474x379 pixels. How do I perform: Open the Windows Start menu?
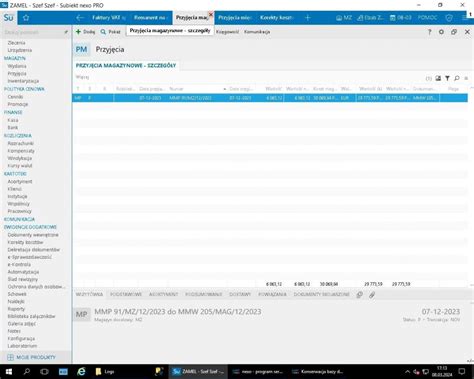tap(9, 371)
